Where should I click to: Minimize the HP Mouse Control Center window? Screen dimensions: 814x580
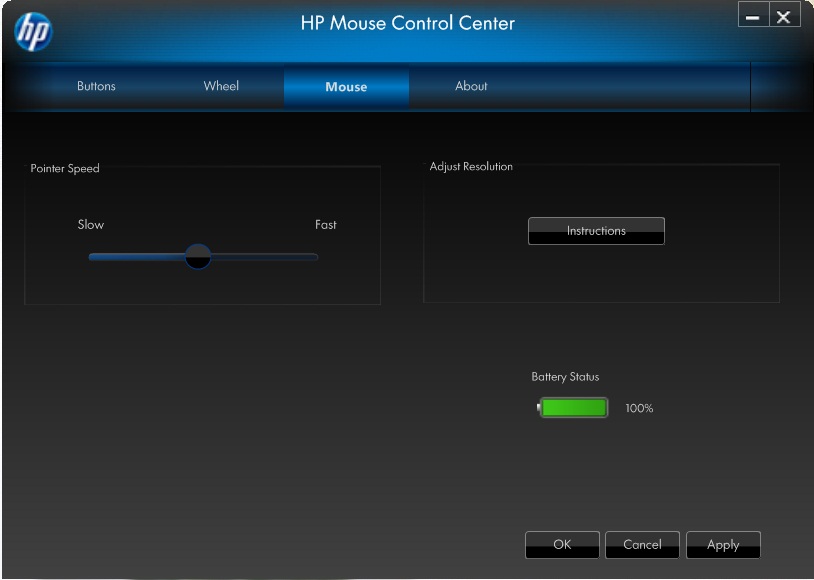click(x=753, y=17)
